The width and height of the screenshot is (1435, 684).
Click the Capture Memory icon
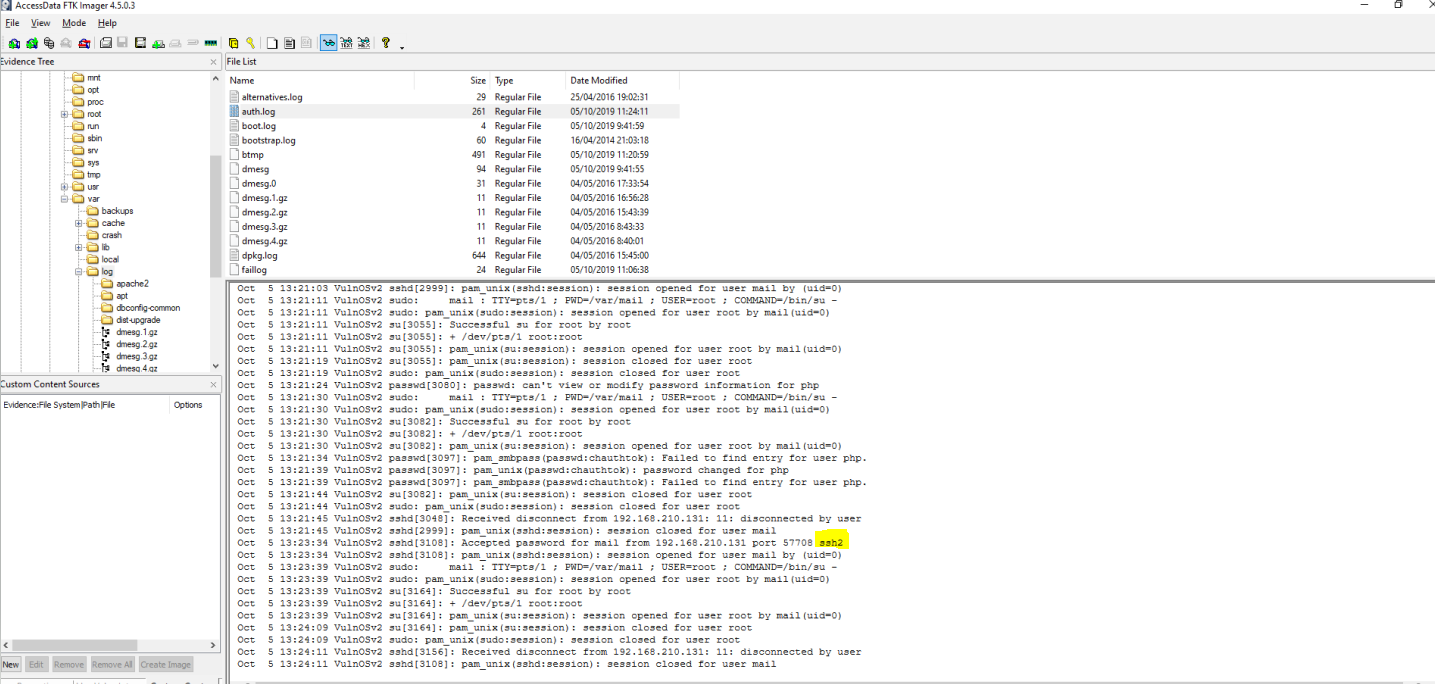click(x=211, y=43)
